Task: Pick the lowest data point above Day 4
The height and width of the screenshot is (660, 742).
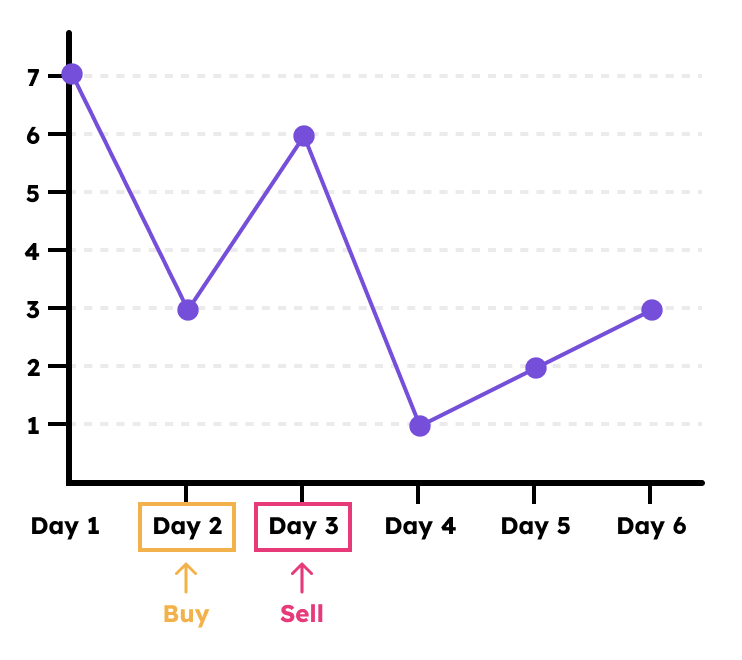Action: (x=419, y=425)
